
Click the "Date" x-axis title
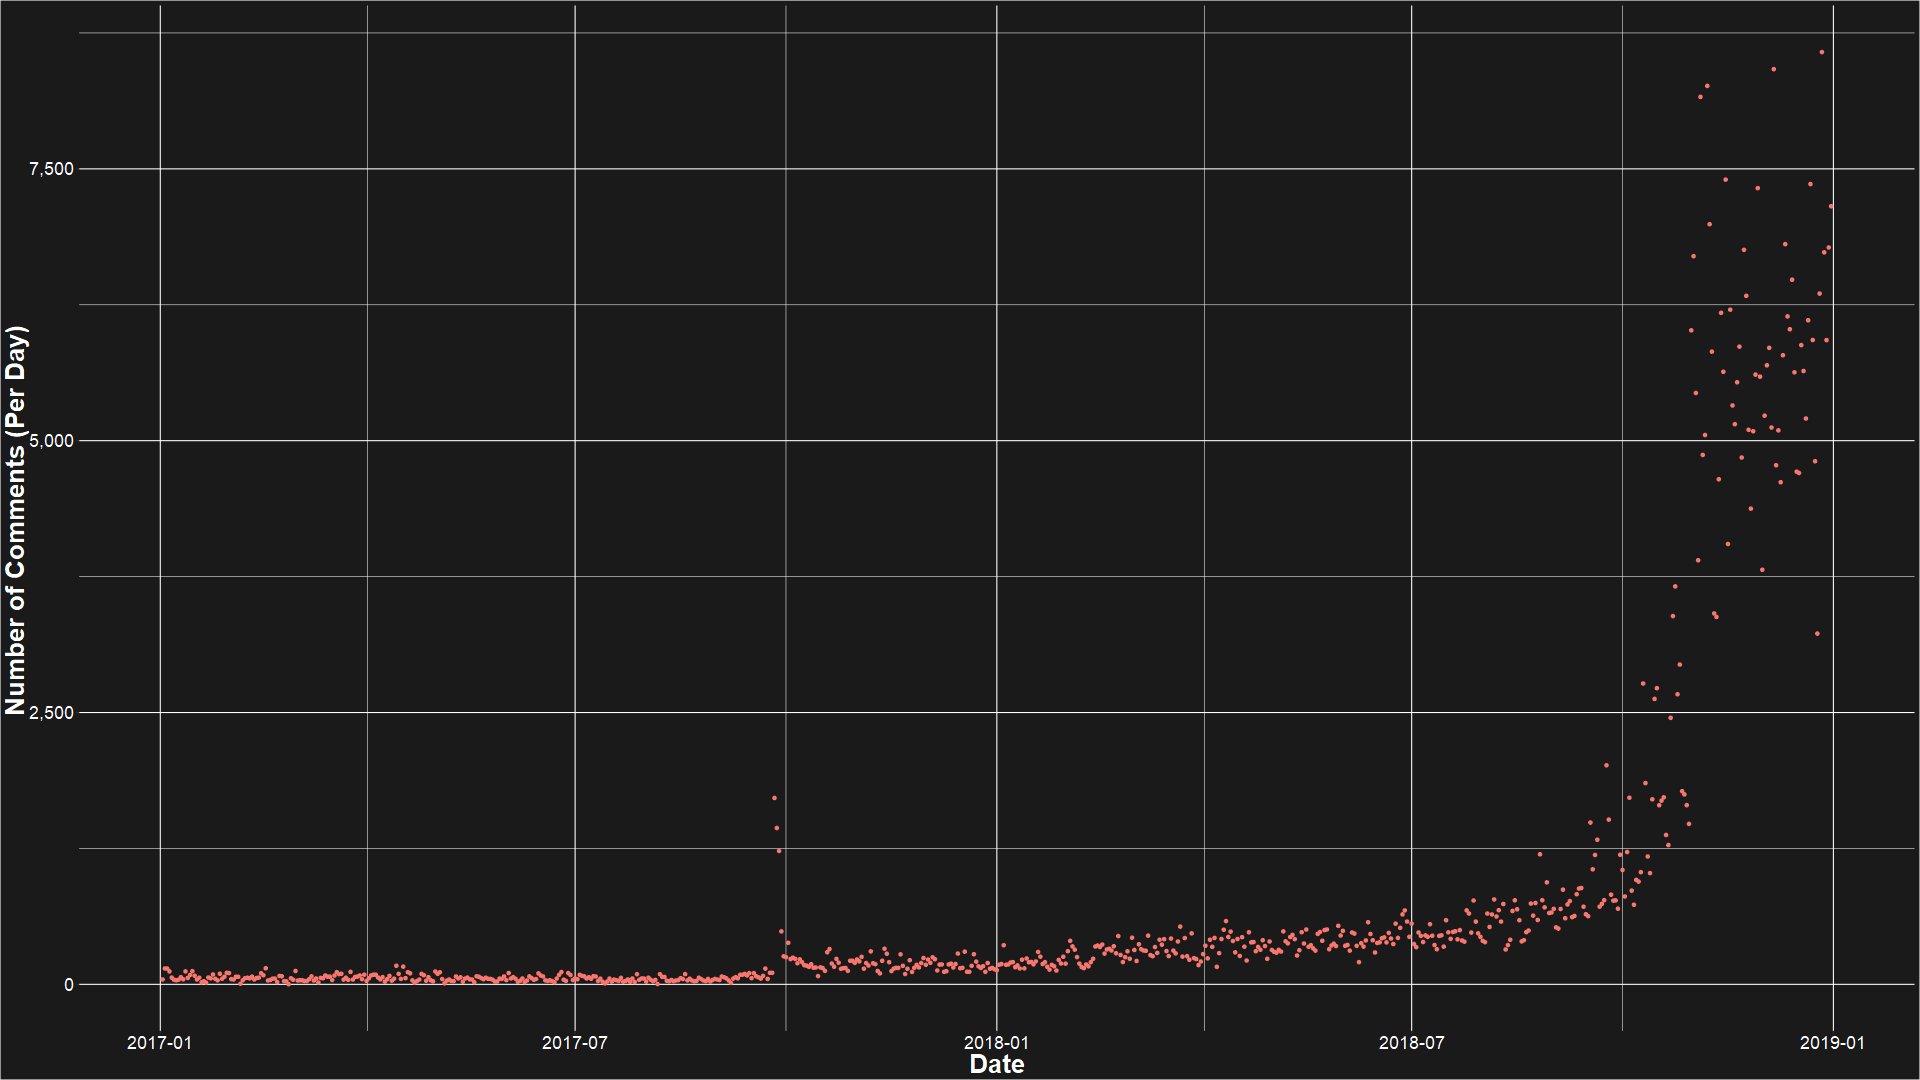996,1064
